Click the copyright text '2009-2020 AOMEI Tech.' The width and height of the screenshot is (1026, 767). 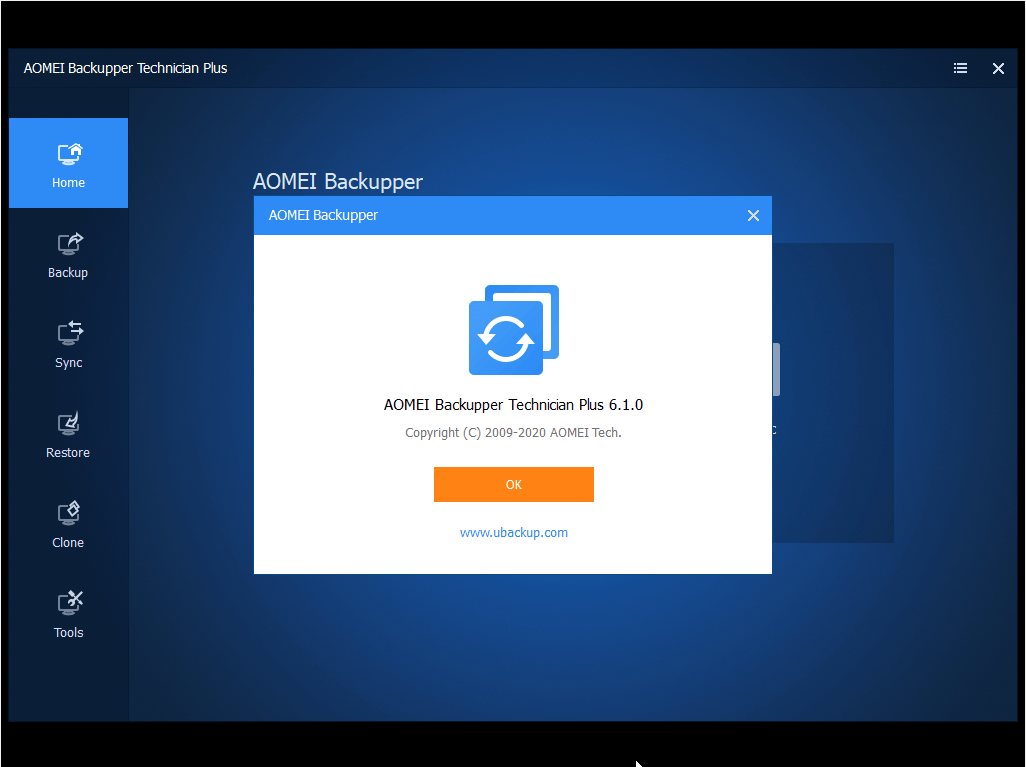[x=553, y=433]
